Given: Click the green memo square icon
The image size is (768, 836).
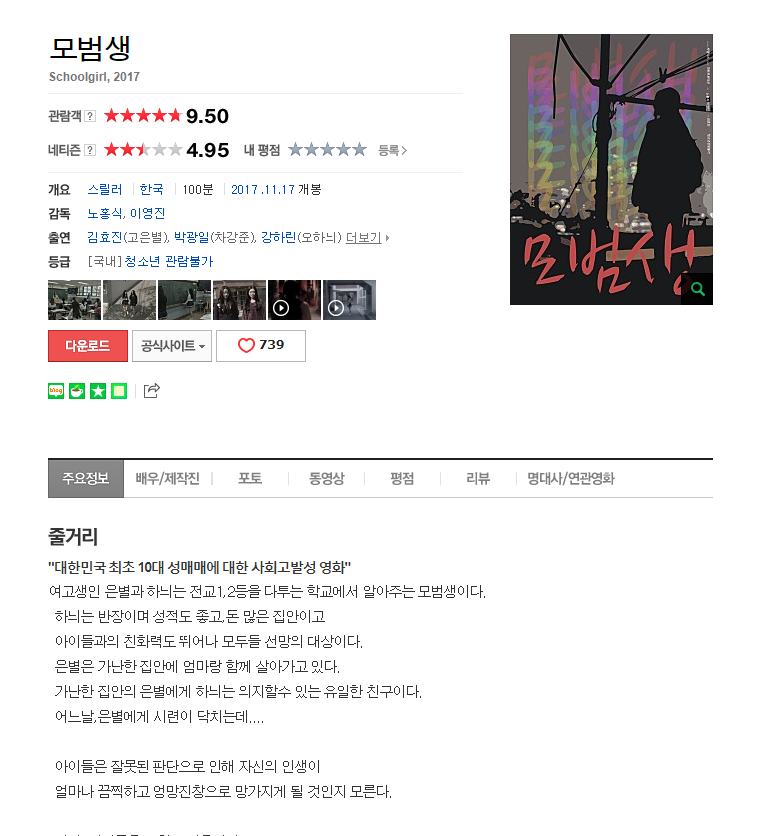Looking at the screenshot, I should coord(119,391).
